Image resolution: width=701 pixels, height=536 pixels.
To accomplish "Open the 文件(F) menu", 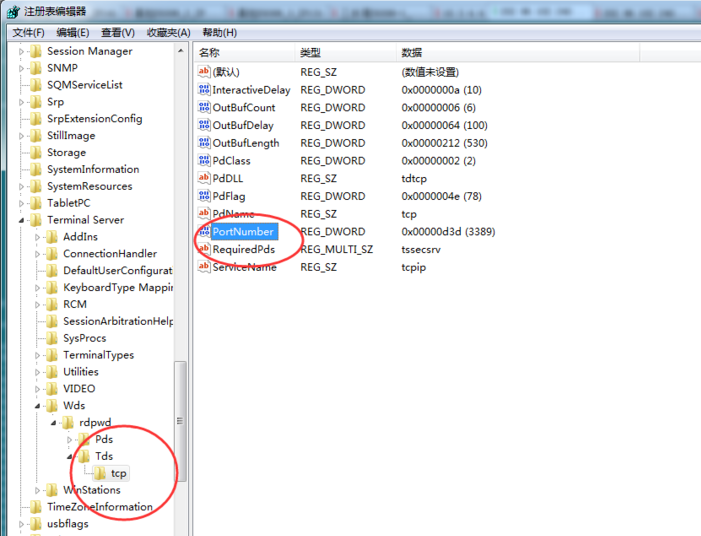I will pyautogui.click(x=28, y=32).
